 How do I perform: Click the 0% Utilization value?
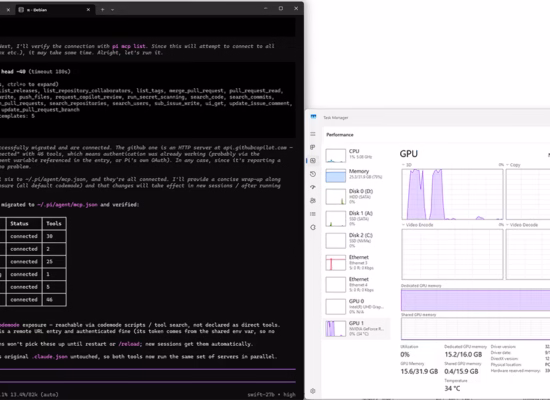point(405,355)
